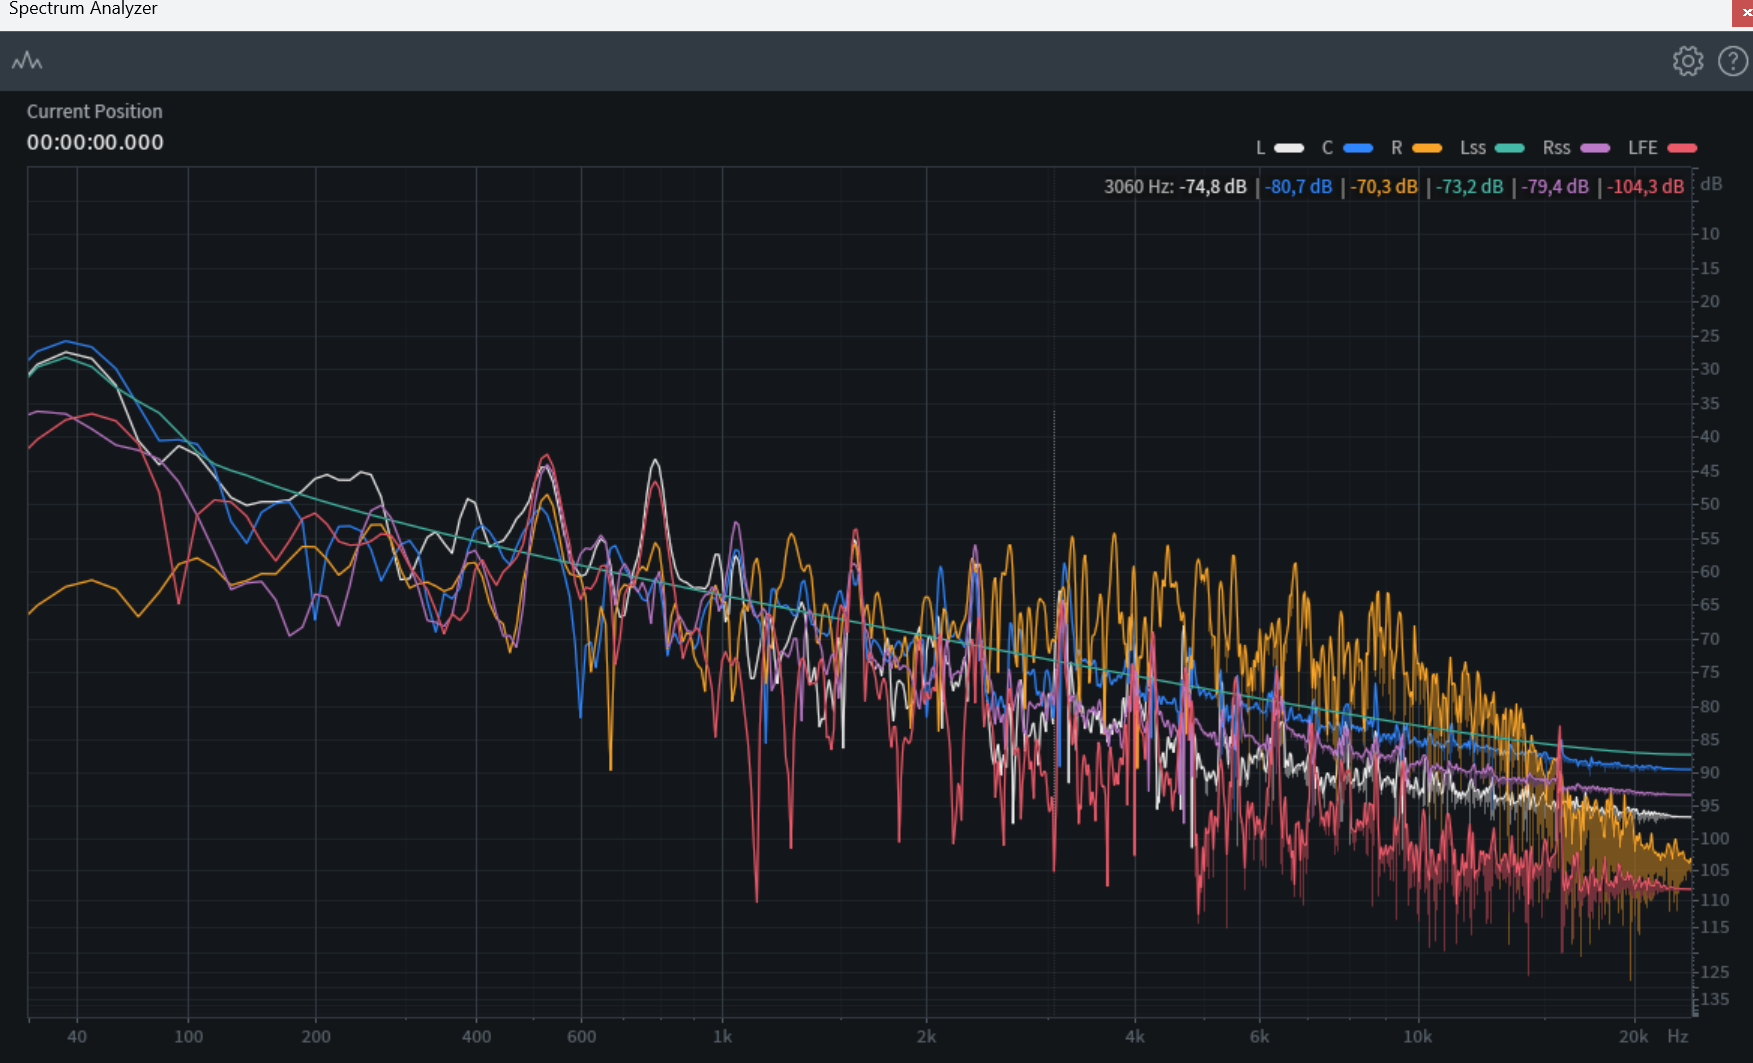Click the -80,7 dB blue readout value

tap(1299, 187)
